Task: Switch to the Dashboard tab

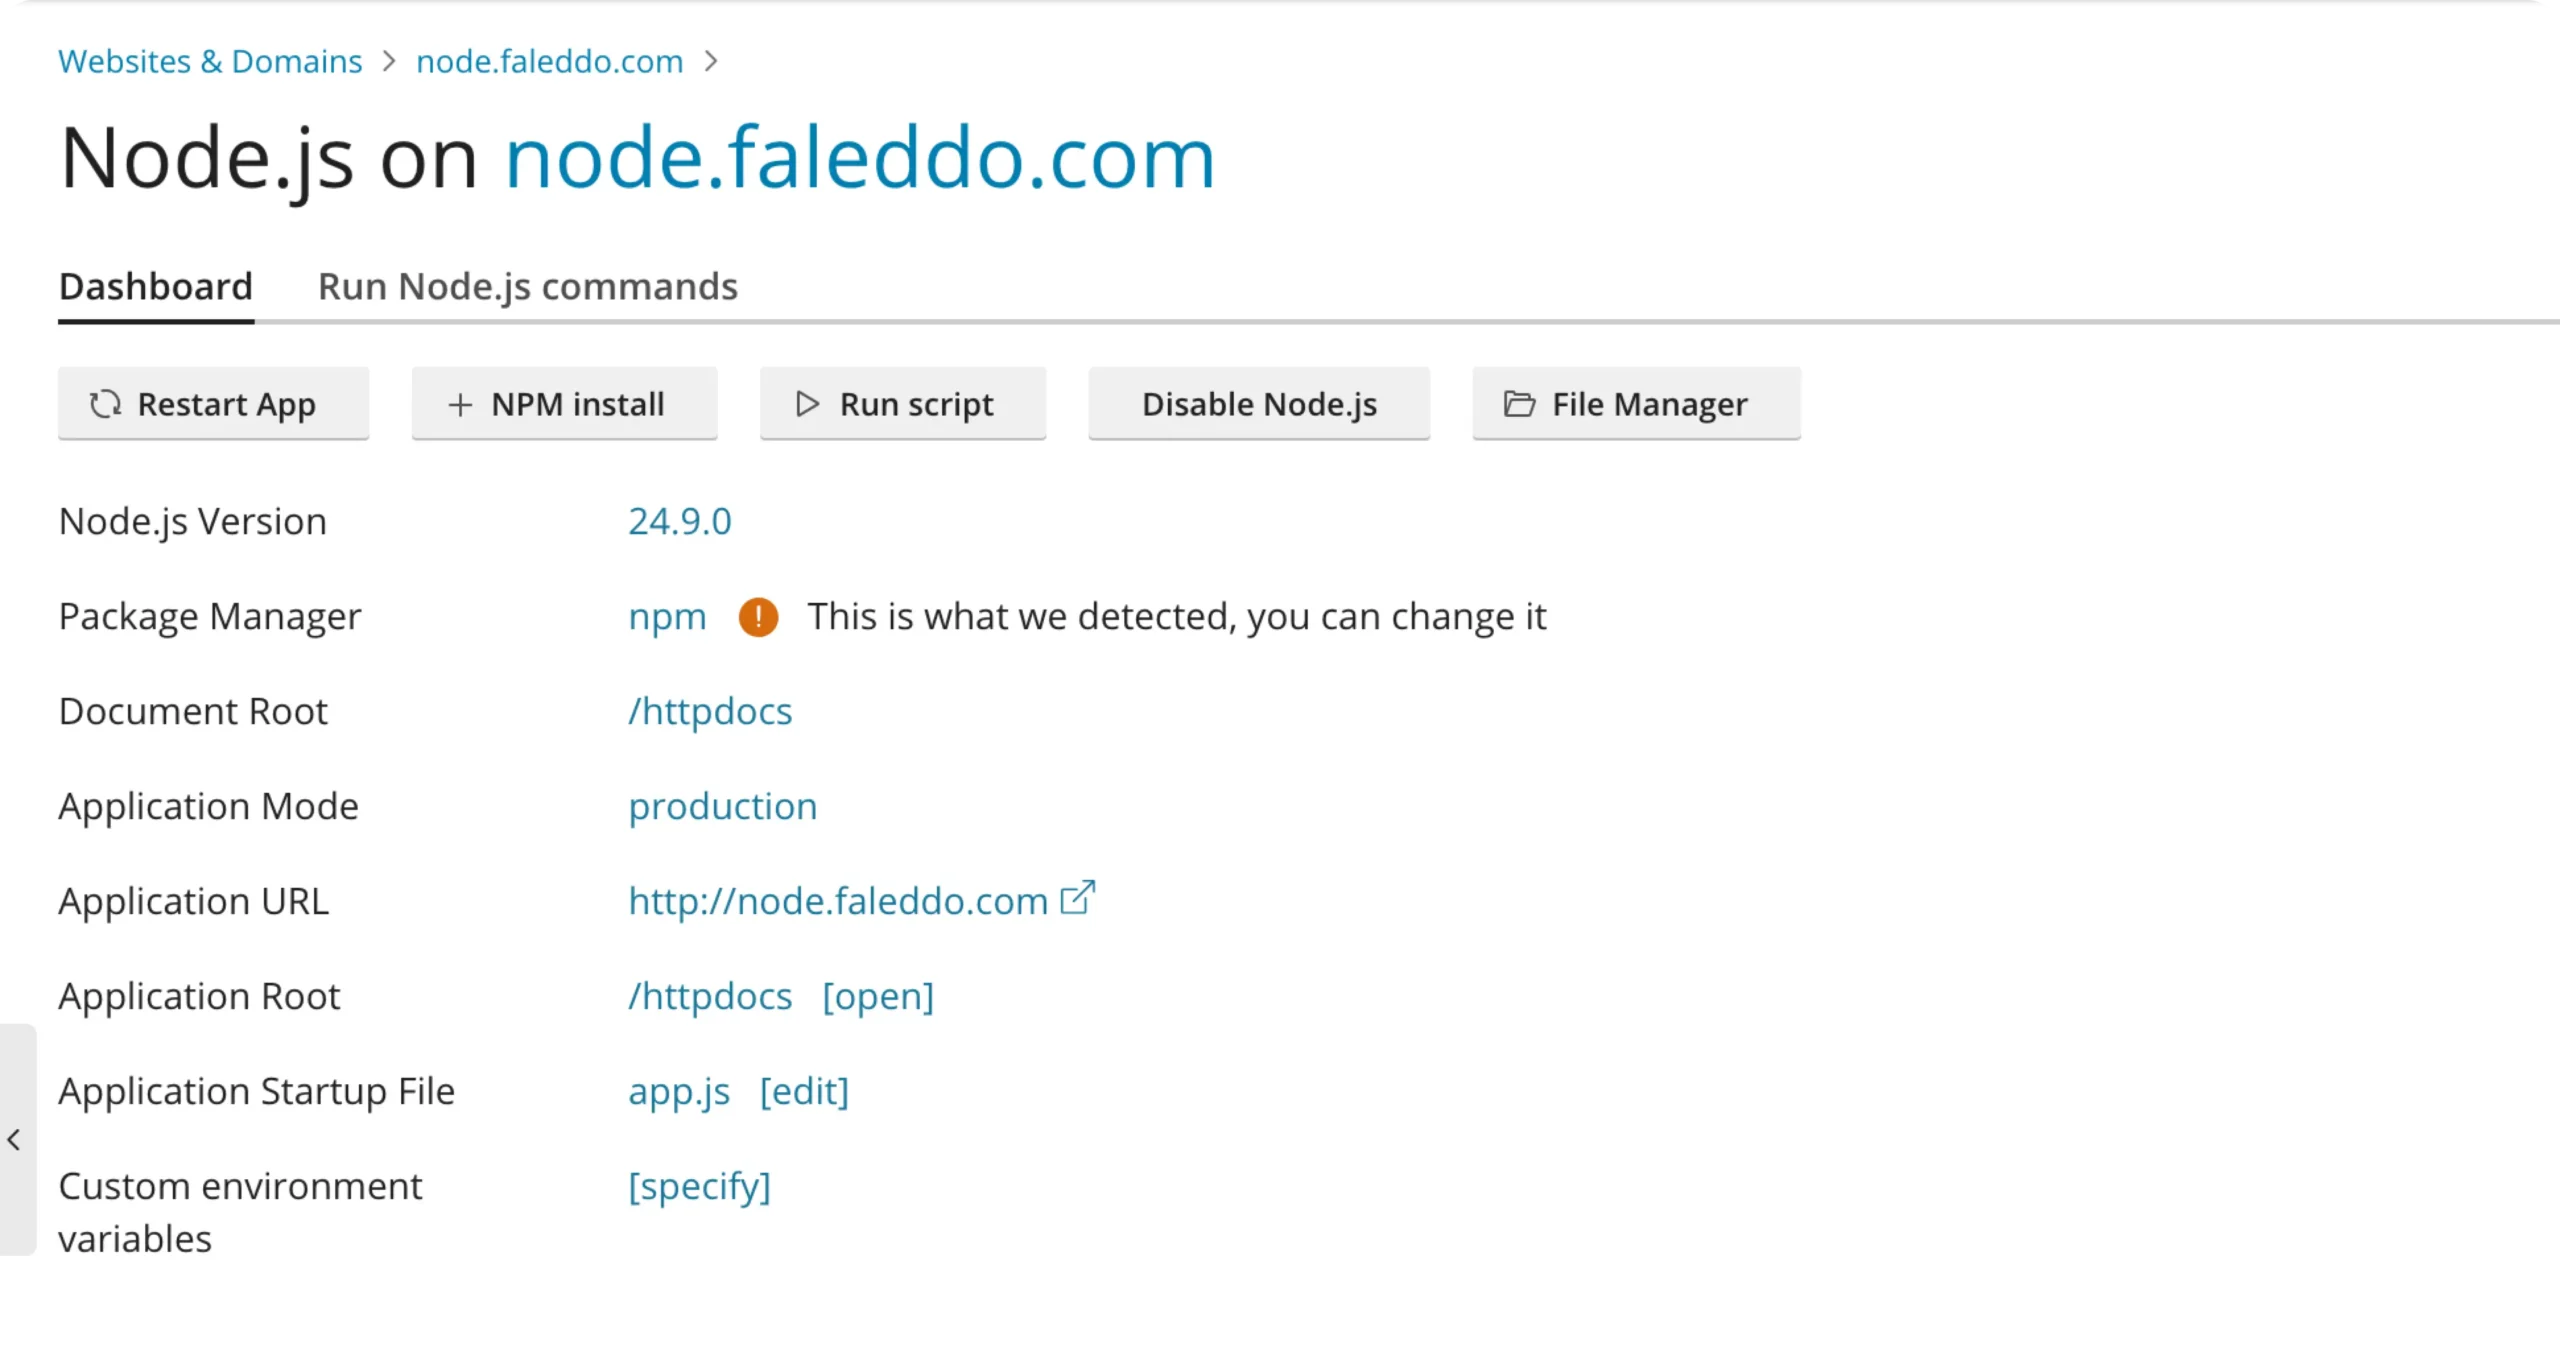Action: (156, 287)
